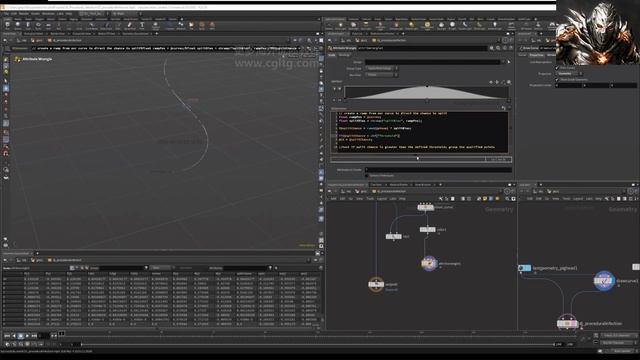Image resolution: width=640 pixels, height=360 pixels.
Task: Add a Spot Light from the shelf
Action: (x=353, y=26)
